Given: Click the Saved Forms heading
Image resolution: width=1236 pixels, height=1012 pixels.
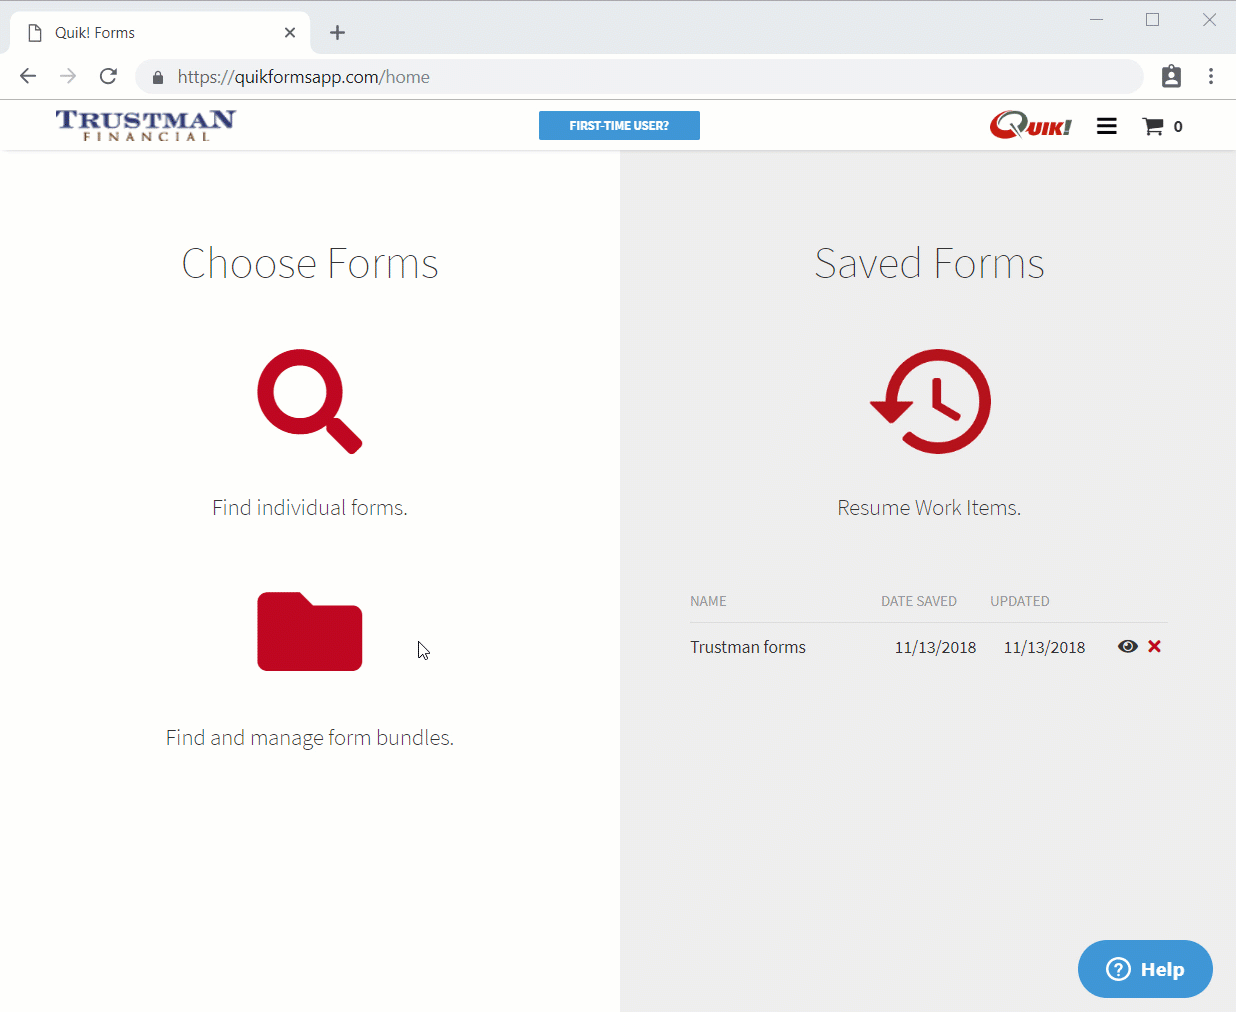Looking at the screenshot, I should [930, 264].
